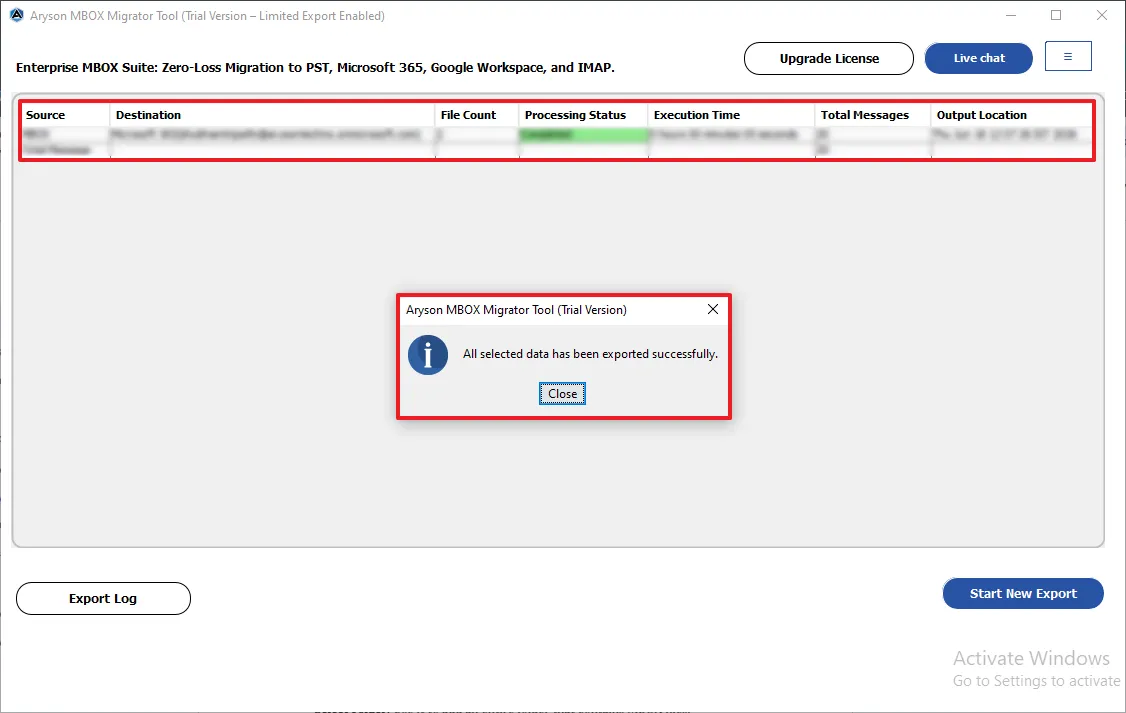Save the report with Export Log

click(x=103, y=598)
